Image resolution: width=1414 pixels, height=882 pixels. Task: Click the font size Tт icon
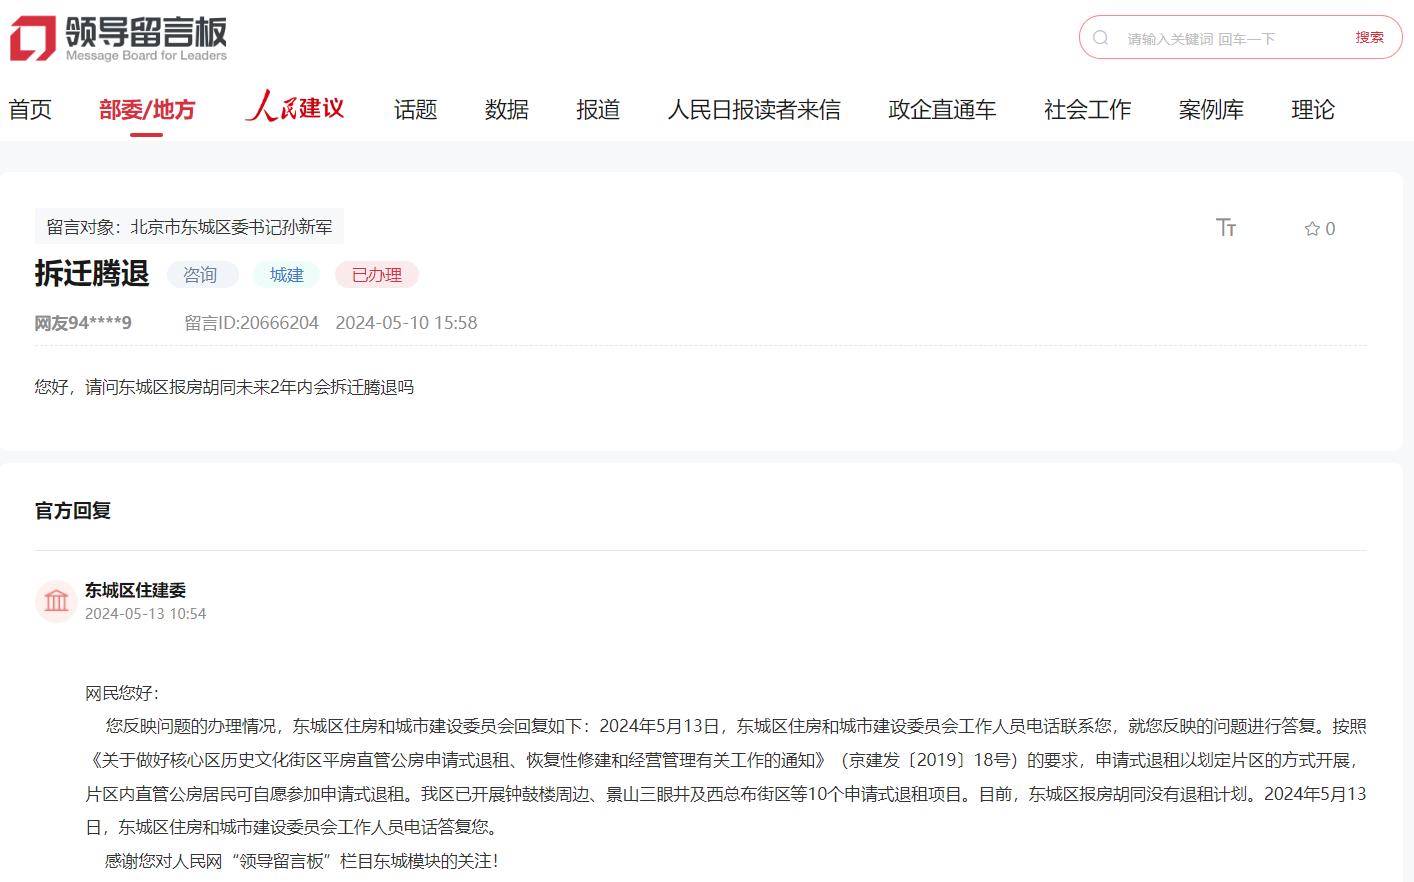[1226, 228]
